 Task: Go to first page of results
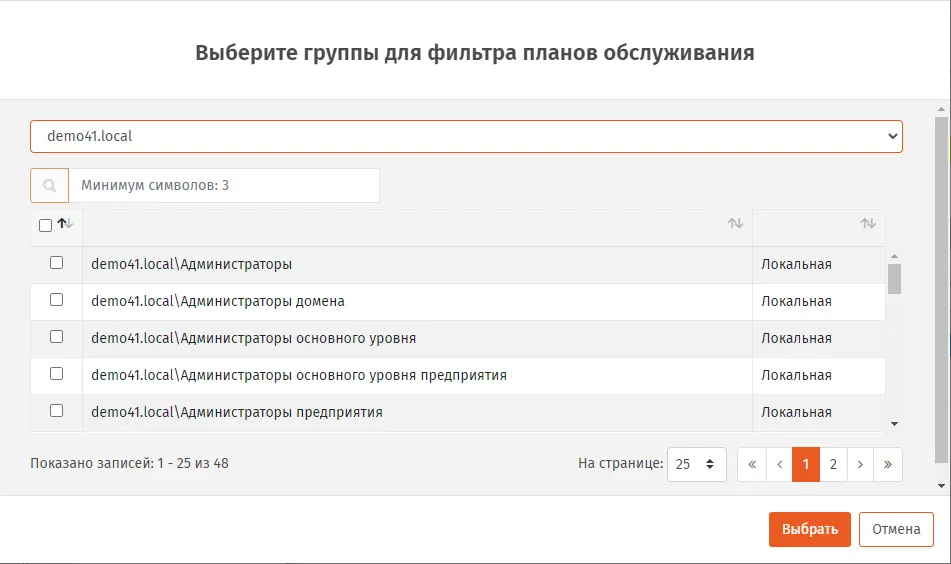[x=752, y=465]
